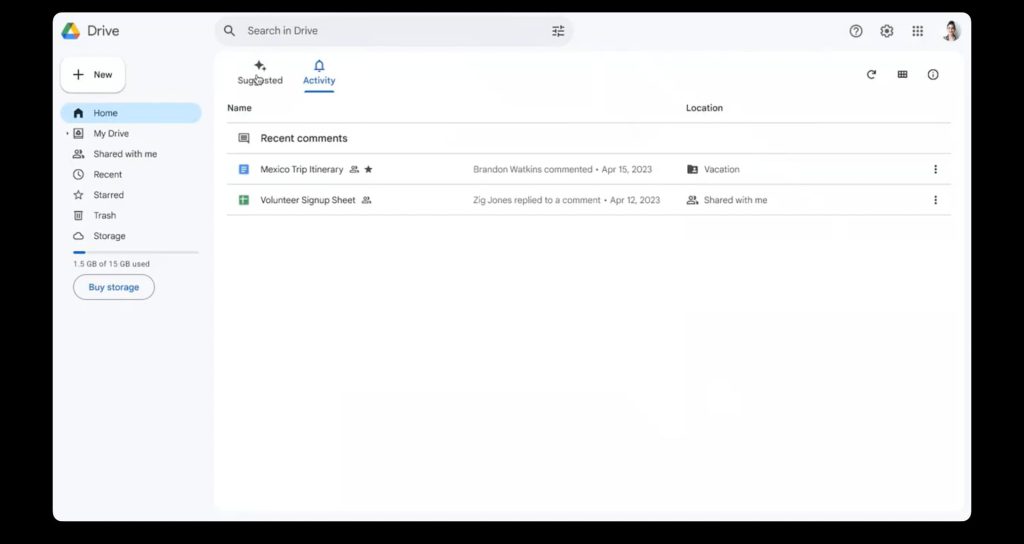Open the Settings gear icon
The height and width of the screenshot is (544, 1024).
[887, 31]
